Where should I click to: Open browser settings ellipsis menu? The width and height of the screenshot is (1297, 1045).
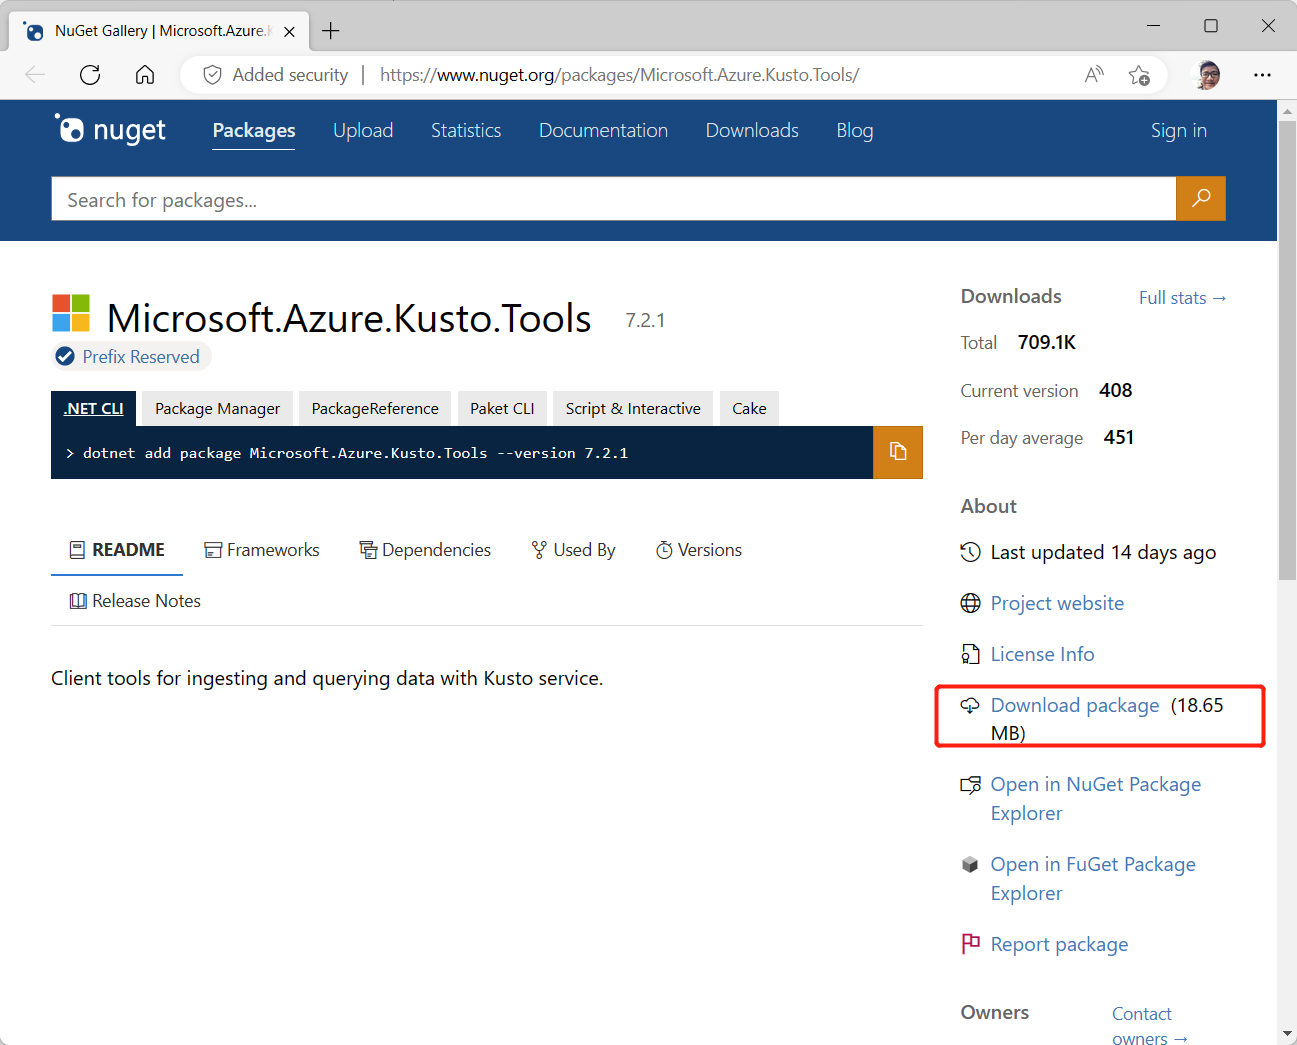click(x=1262, y=75)
